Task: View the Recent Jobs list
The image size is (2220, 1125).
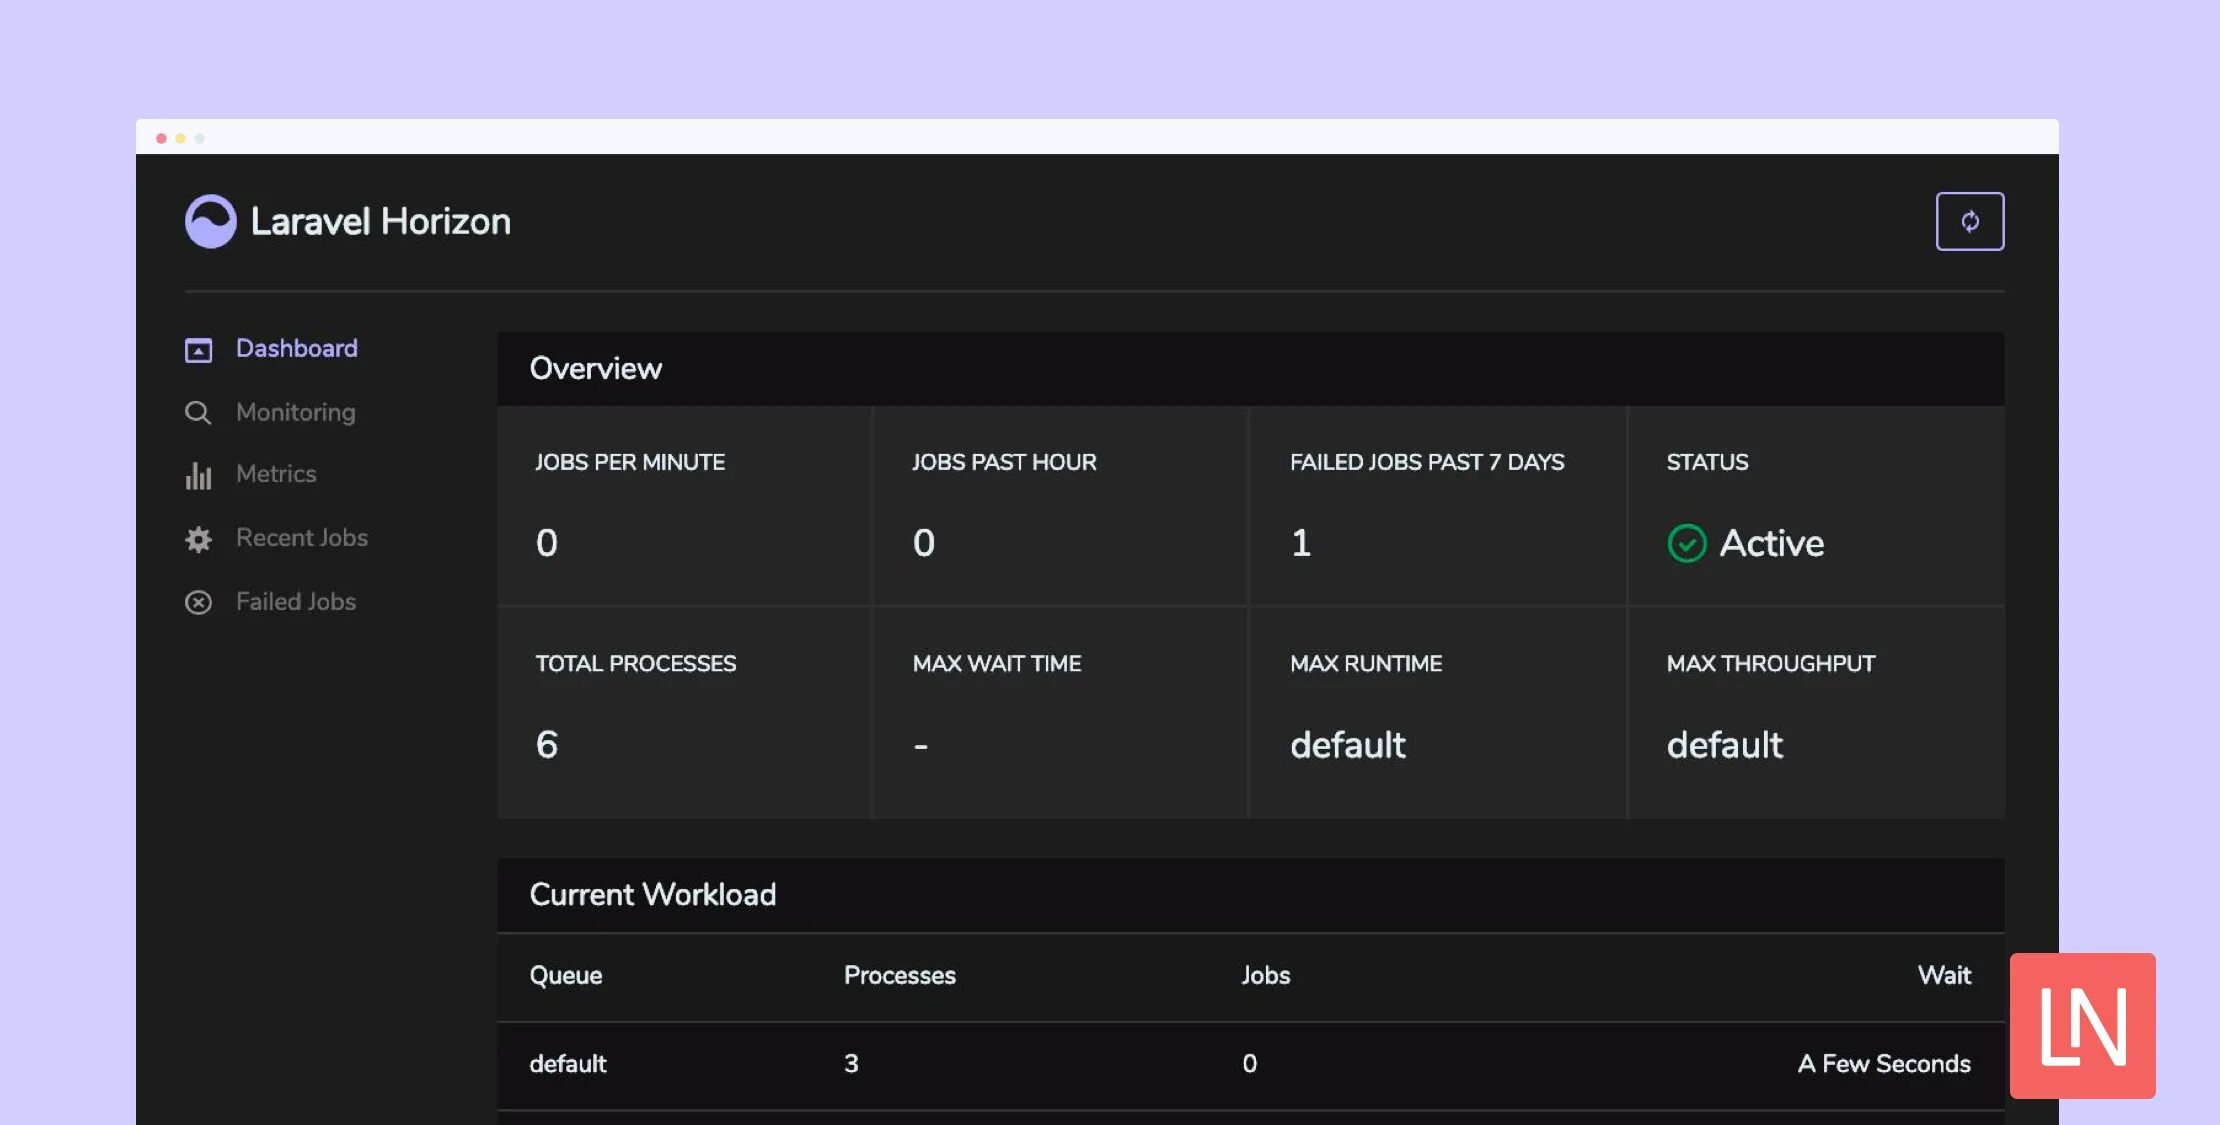Action: pos(301,538)
